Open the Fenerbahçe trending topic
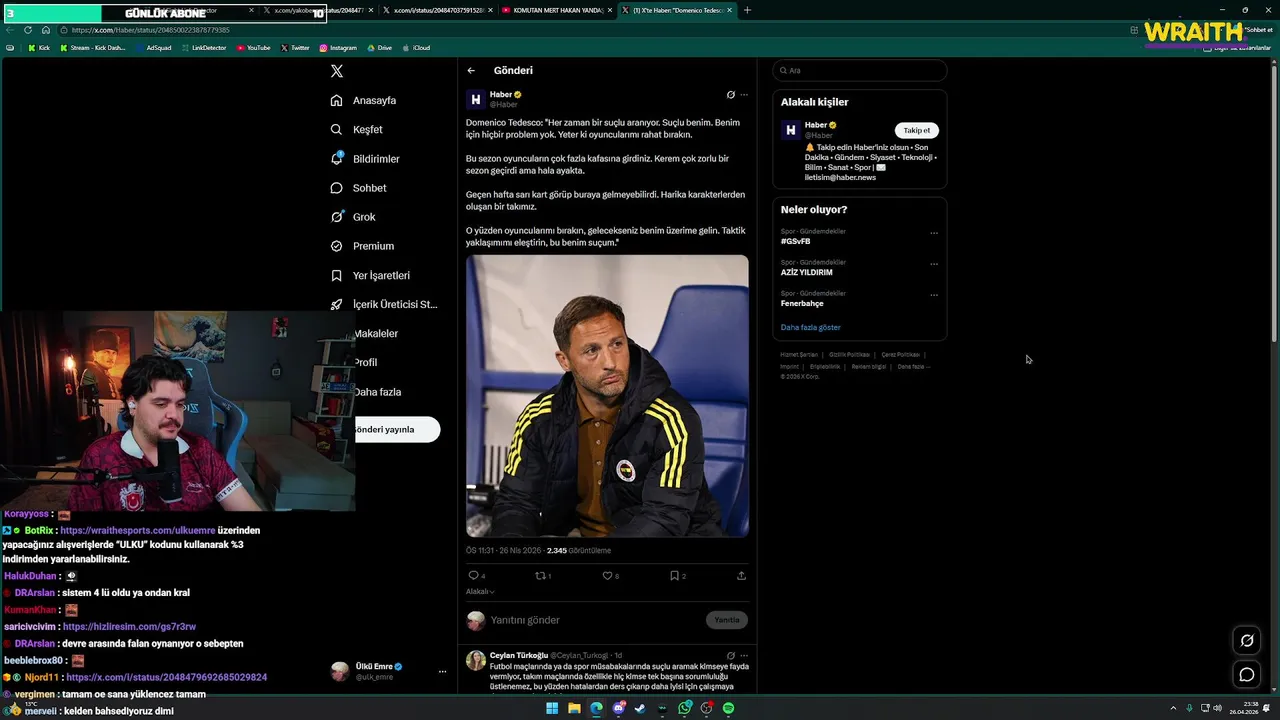This screenshot has width=1280, height=720. [x=802, y=303]
